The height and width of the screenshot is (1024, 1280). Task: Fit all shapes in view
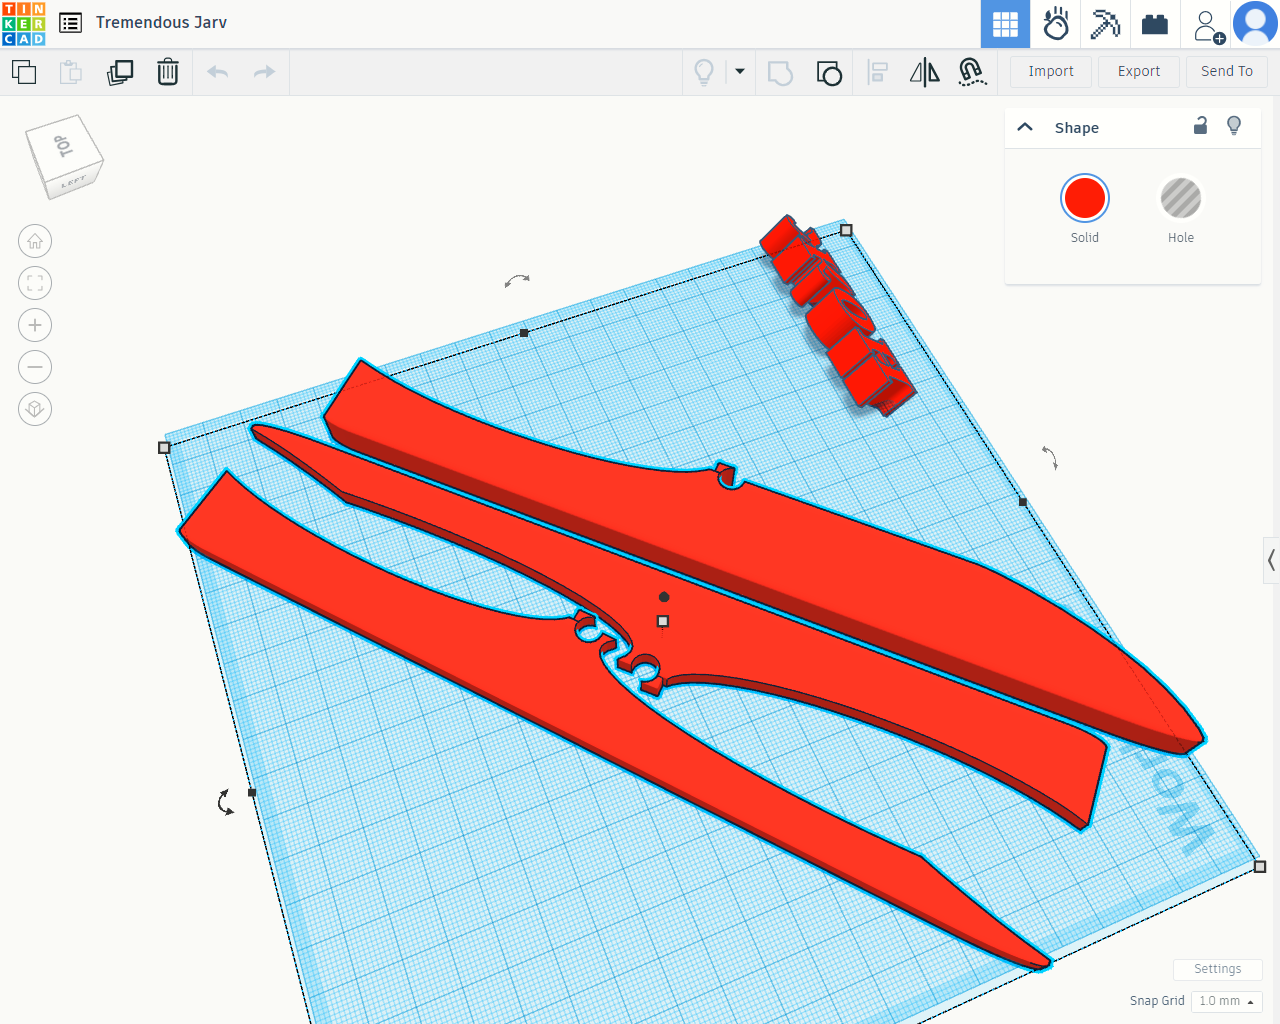35,283
